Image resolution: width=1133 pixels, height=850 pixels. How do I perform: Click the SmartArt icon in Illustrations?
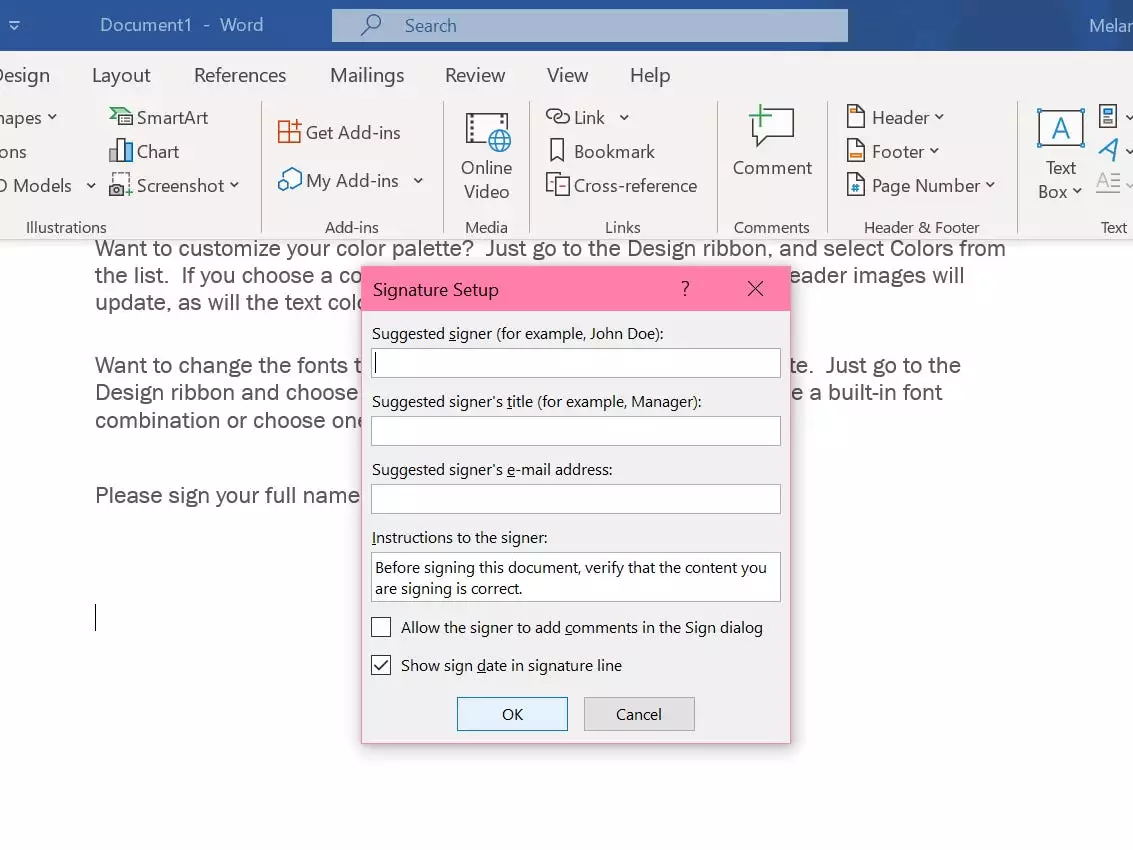click(122, 118)
